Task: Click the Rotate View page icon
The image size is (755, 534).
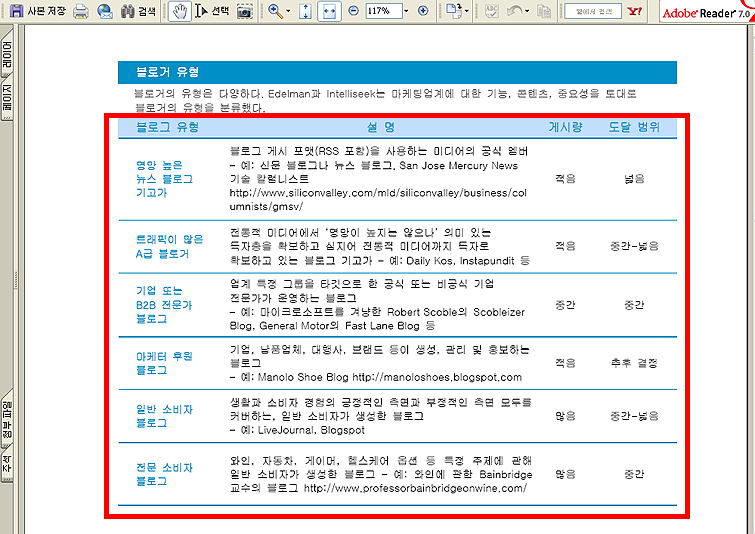Action: click(453, 11)
